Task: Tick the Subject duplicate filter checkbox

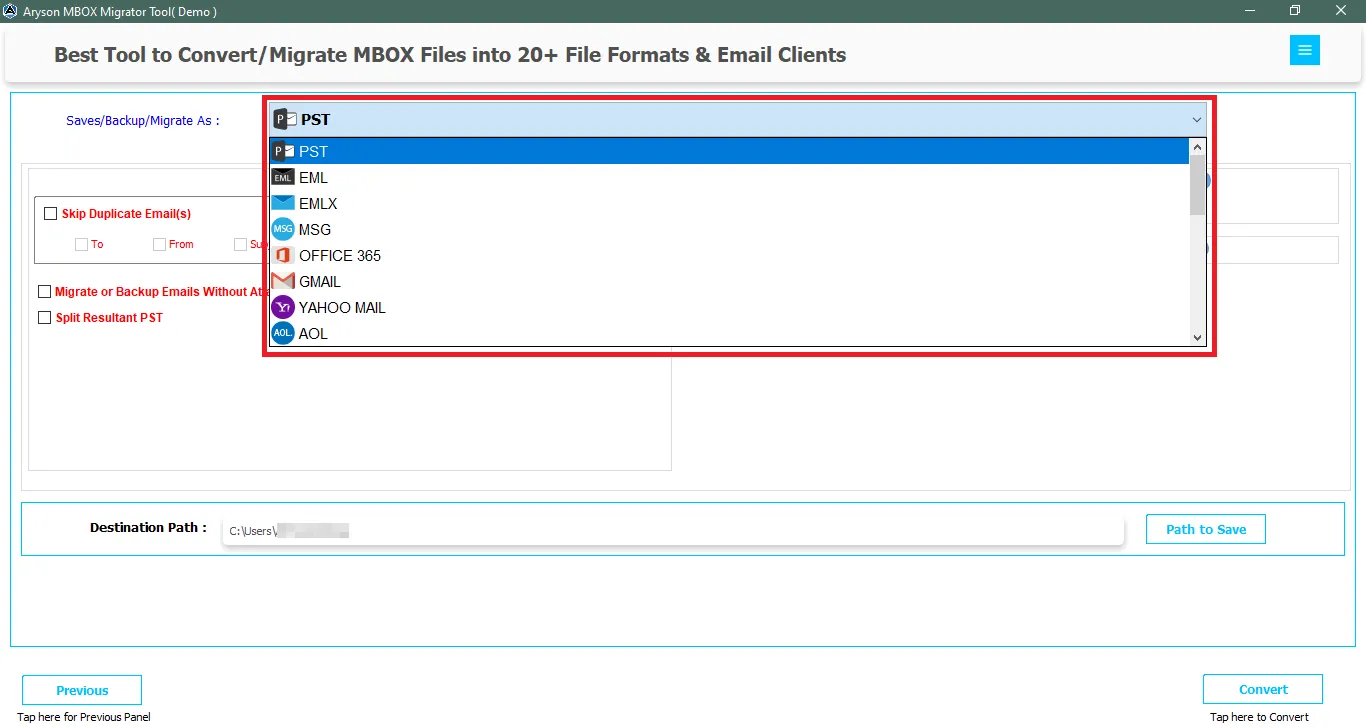Action: point(240,244)
